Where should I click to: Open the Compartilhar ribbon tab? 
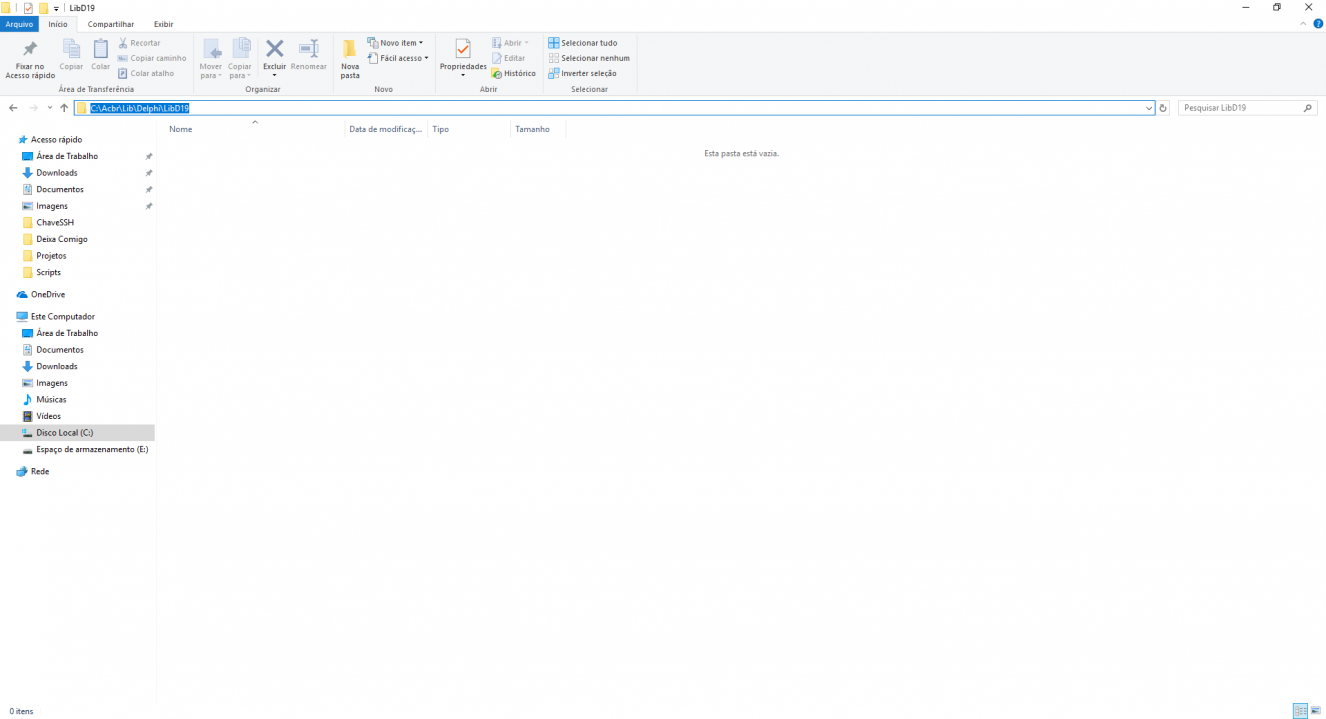point(111,23)
